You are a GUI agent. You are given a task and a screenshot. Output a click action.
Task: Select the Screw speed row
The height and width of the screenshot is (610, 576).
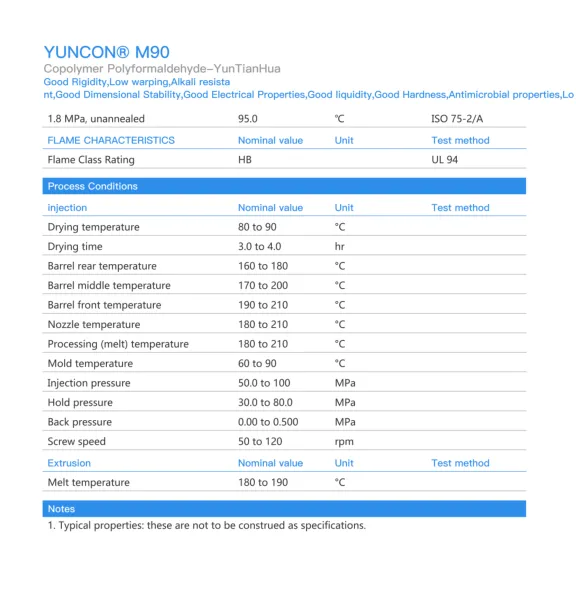[x=284, y=441]
